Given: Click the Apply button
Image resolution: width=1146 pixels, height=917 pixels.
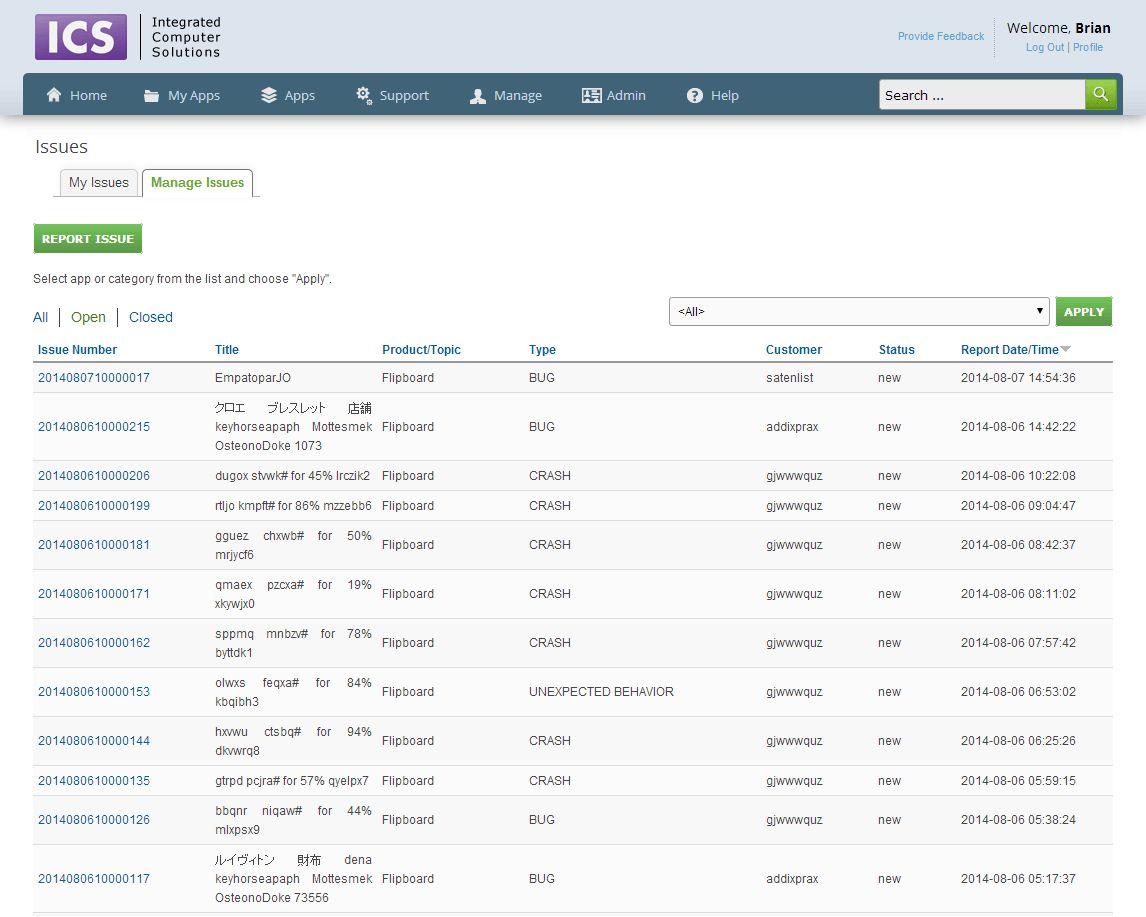Looking at the screenshot, I should [1084, 312].
